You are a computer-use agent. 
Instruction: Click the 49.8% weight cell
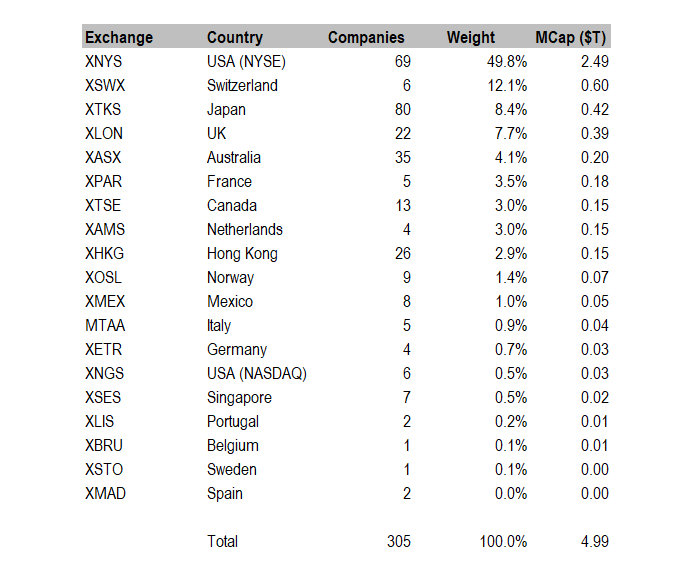pyautogui.click(x=507, y=62)
